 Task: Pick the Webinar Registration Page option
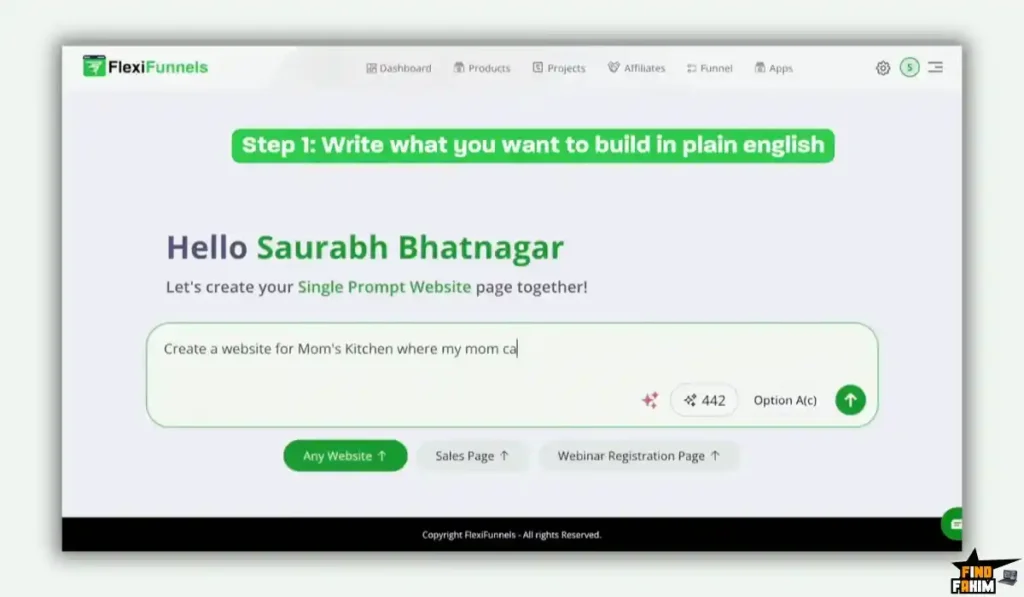pos(638,456)
